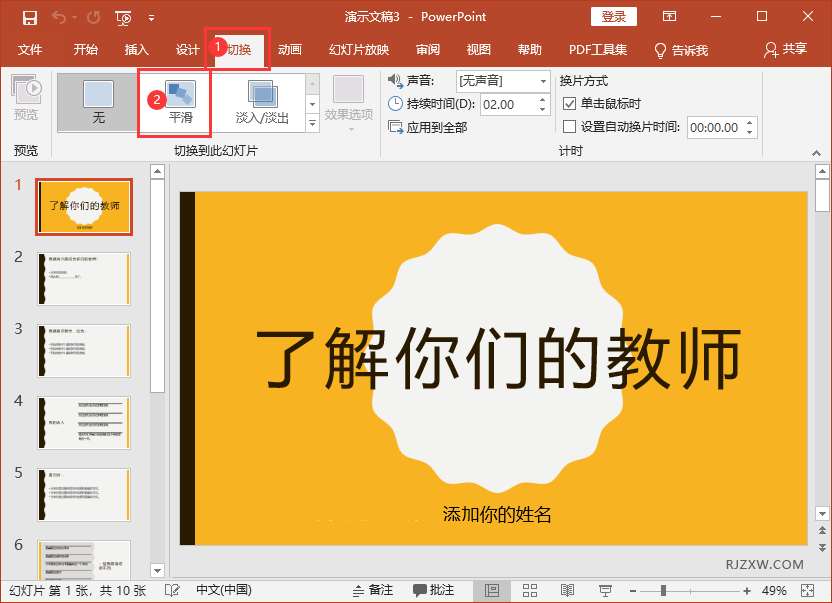Apply the 淡入/淡出 transition
832x603 pixels.
(x=262, y=102)
